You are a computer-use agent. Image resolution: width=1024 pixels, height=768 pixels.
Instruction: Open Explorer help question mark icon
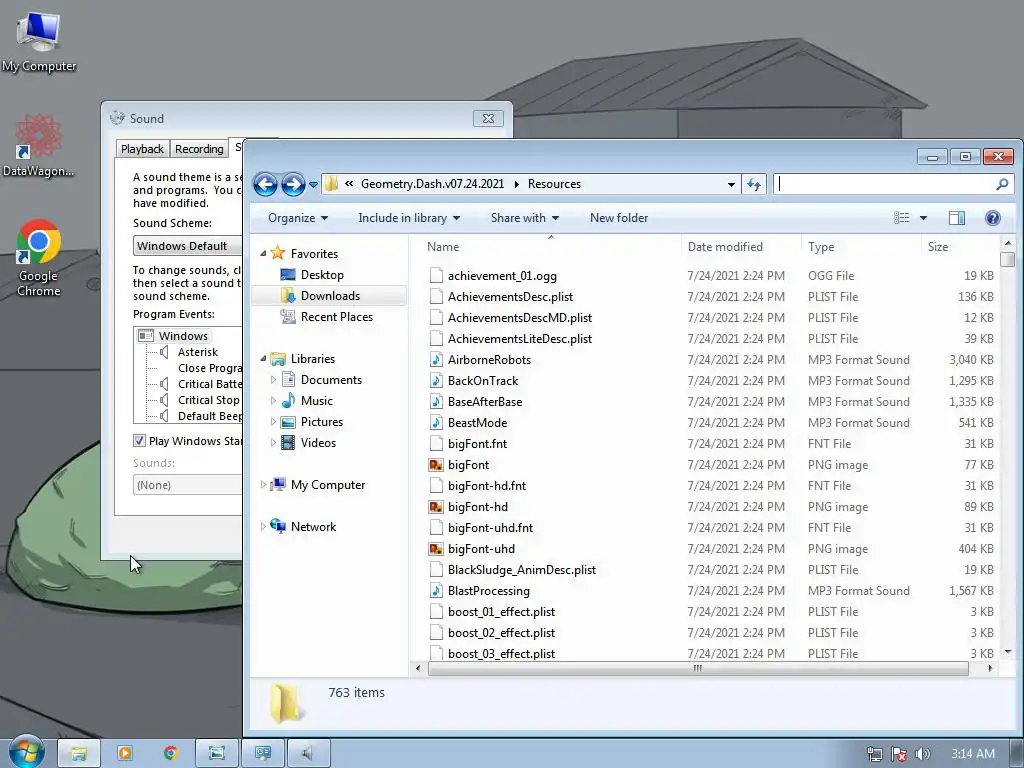point(993,218)
